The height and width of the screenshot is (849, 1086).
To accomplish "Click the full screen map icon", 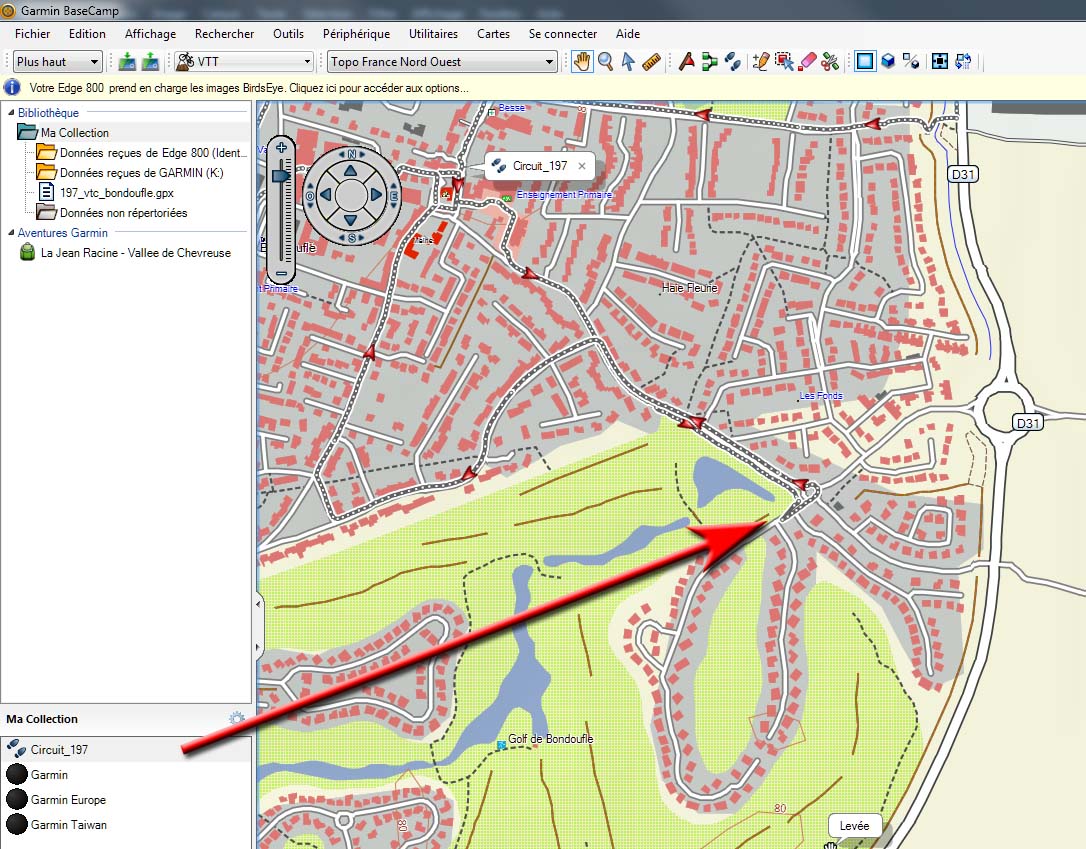I will 939,62.
